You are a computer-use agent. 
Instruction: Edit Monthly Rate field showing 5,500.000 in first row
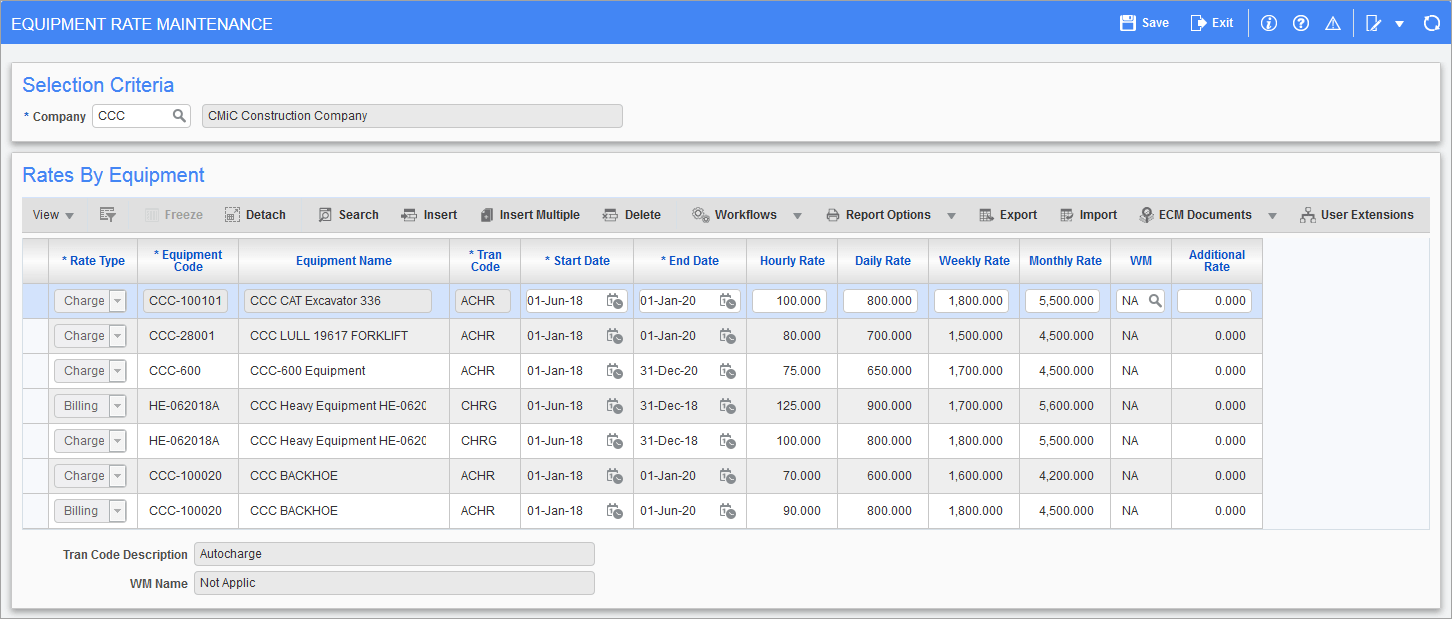1063,301
